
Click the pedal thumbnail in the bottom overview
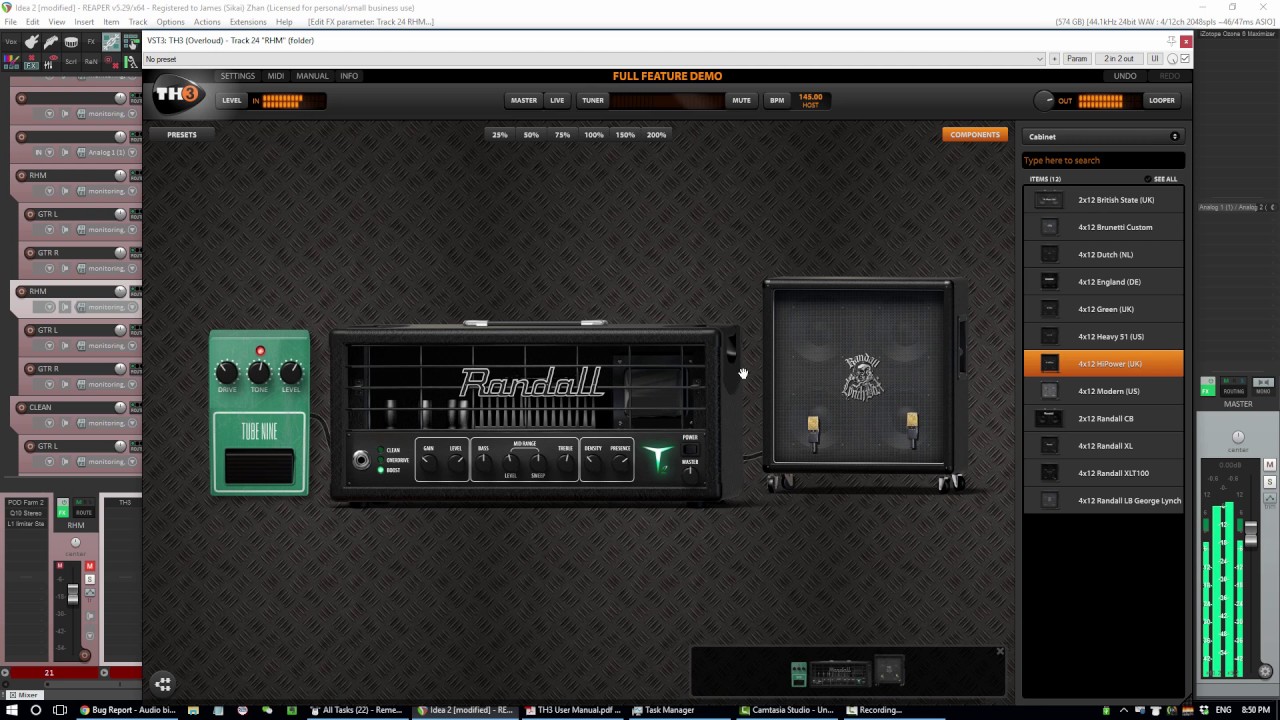click(x=798, y=675)
